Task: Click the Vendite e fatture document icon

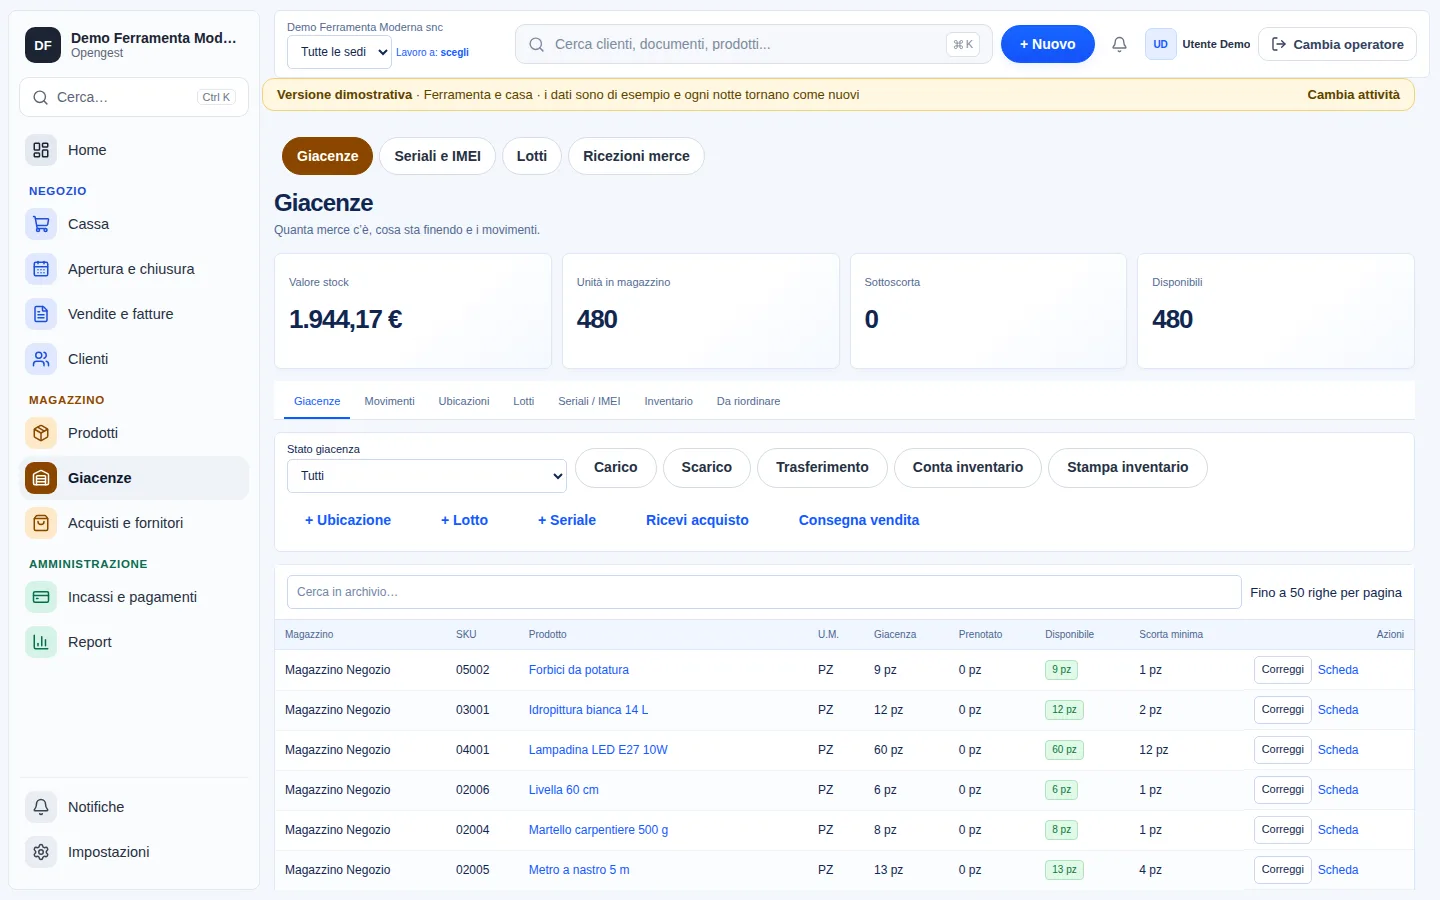Action: pos(41,314)
